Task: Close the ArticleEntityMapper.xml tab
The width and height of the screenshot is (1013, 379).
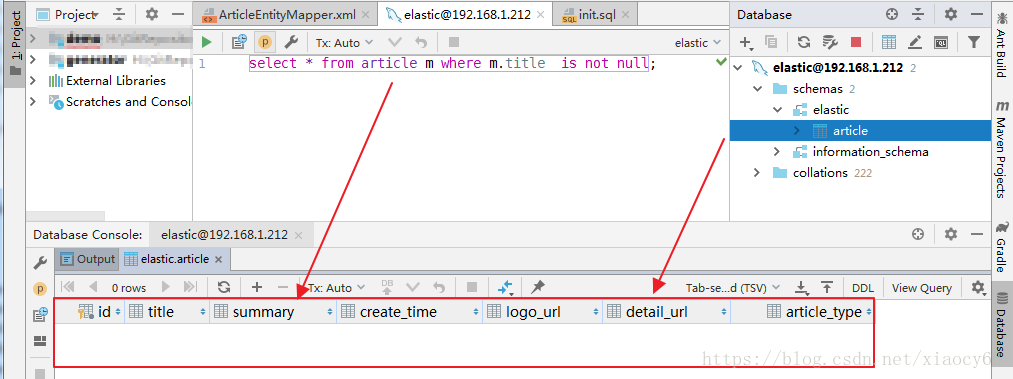Action: 366,14
